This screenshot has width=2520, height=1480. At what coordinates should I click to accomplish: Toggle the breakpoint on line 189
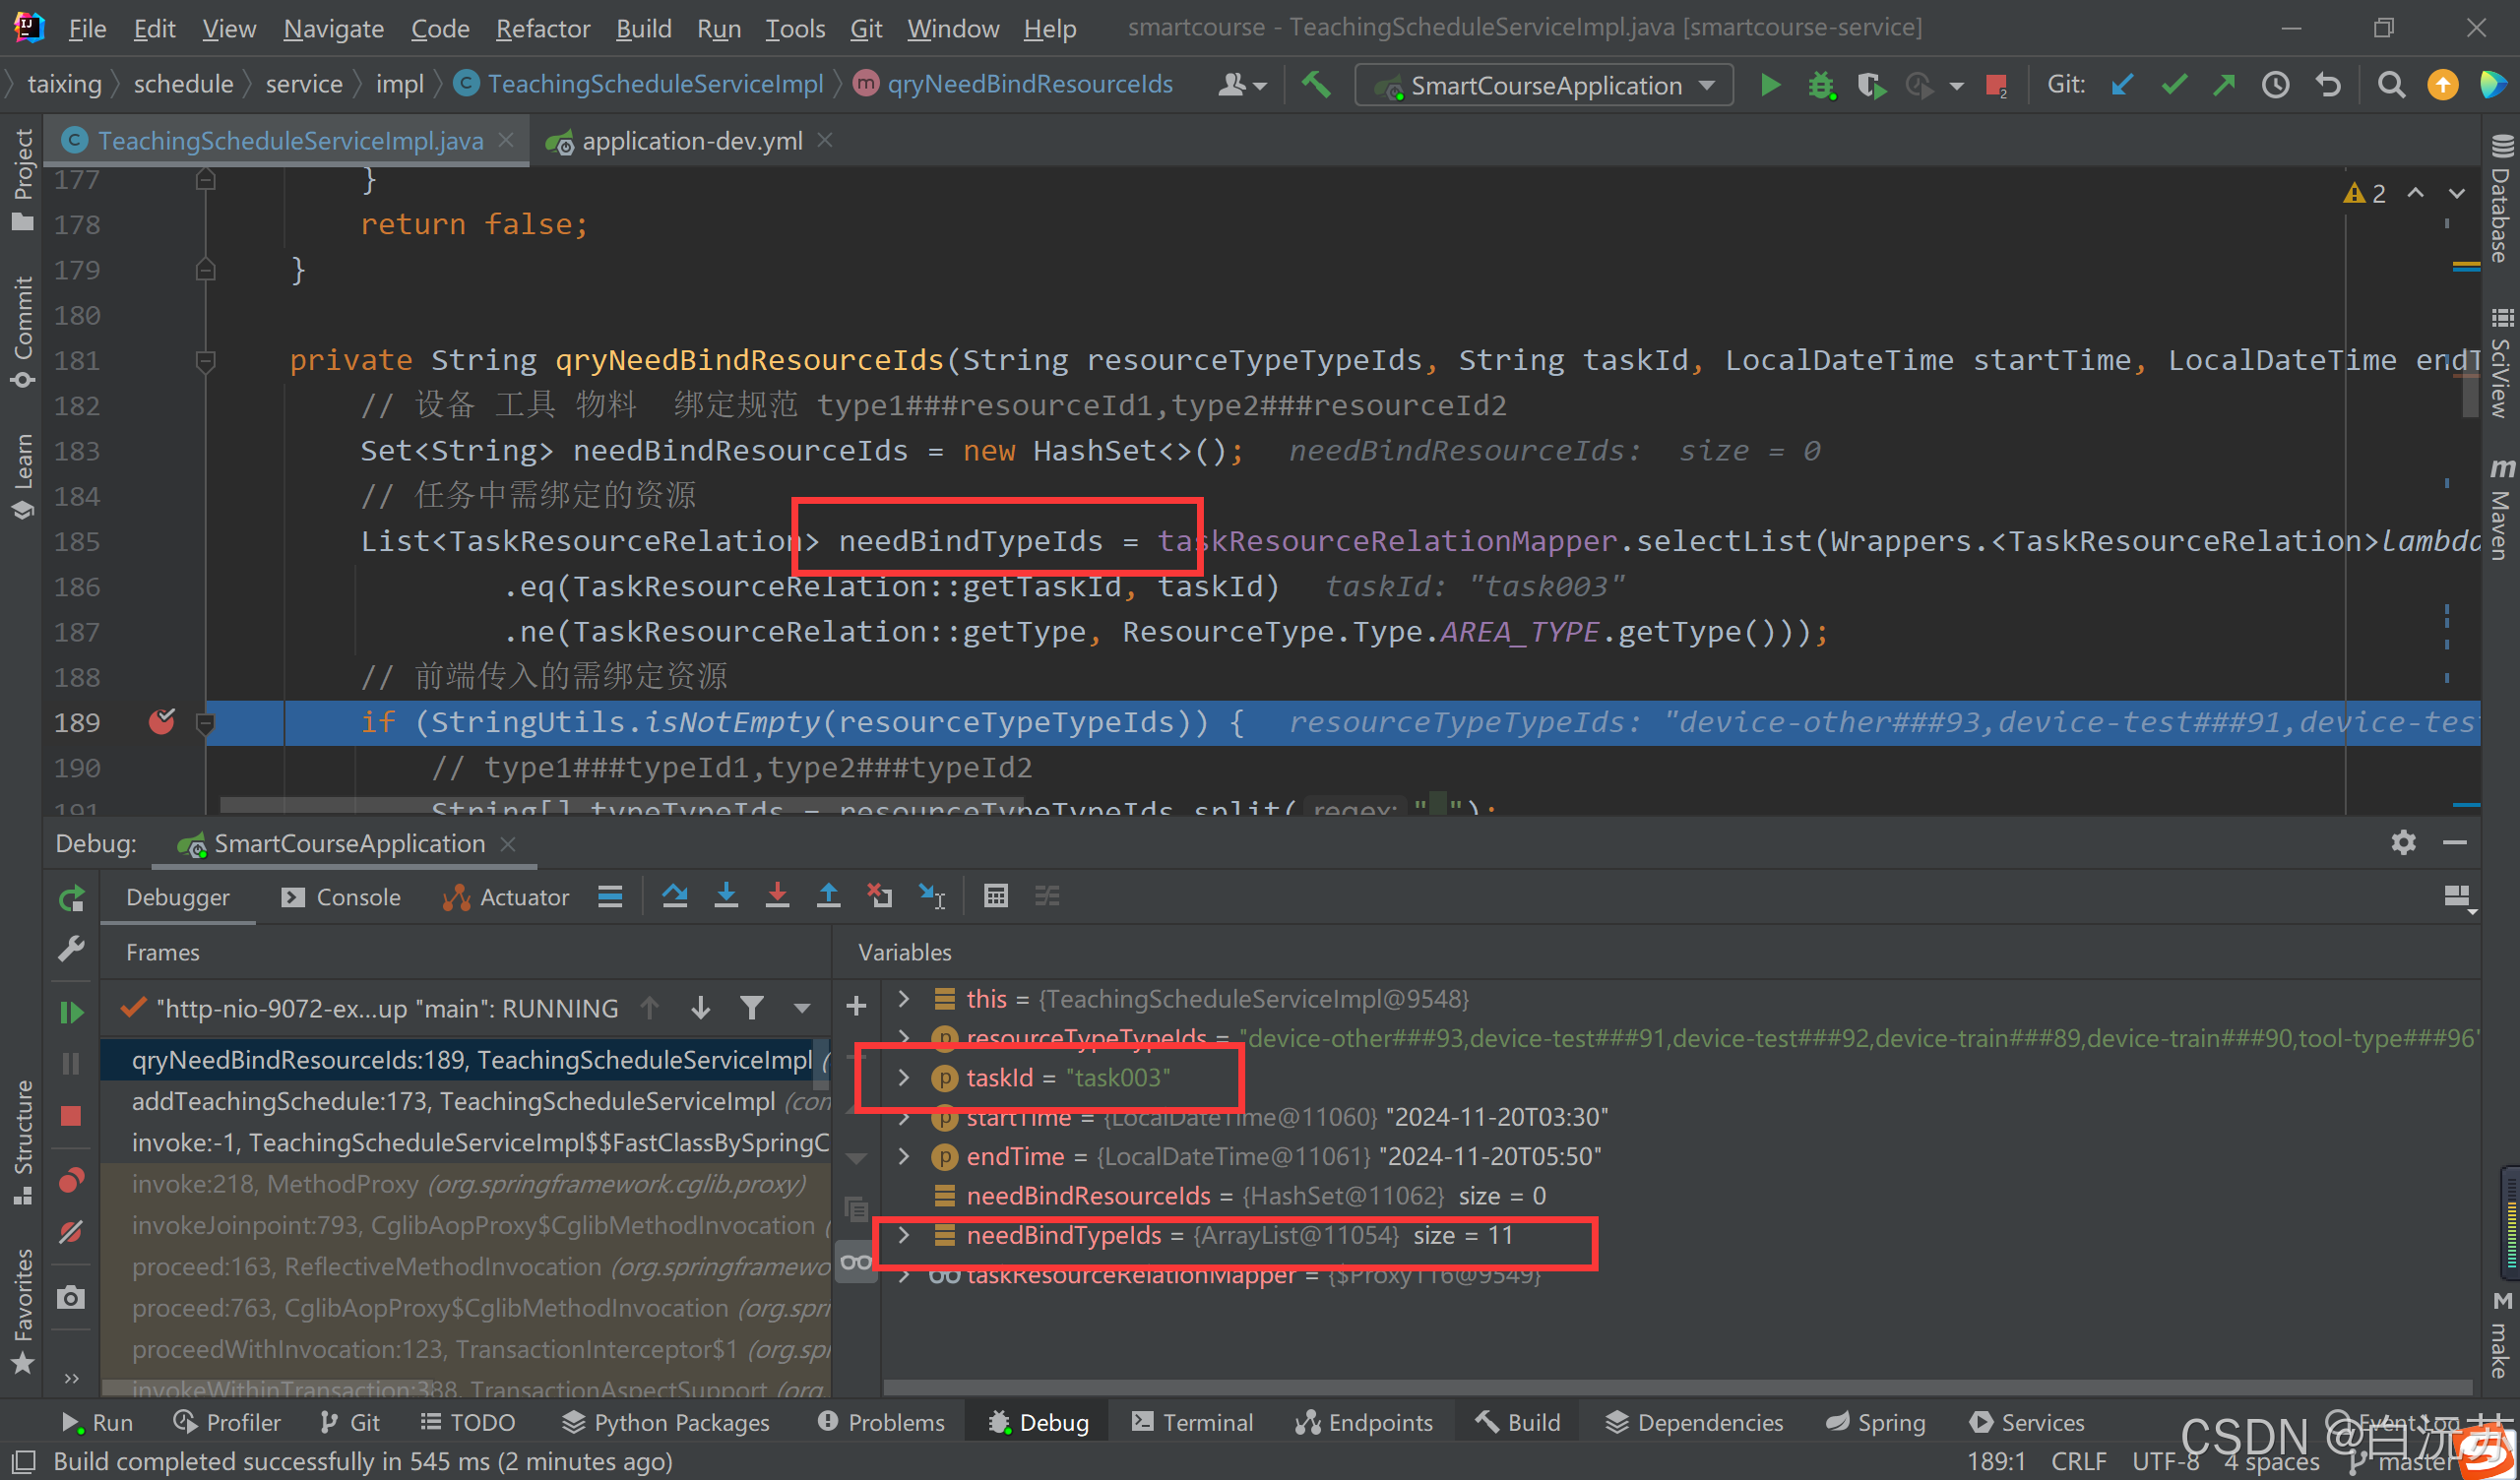click(162, 722)
